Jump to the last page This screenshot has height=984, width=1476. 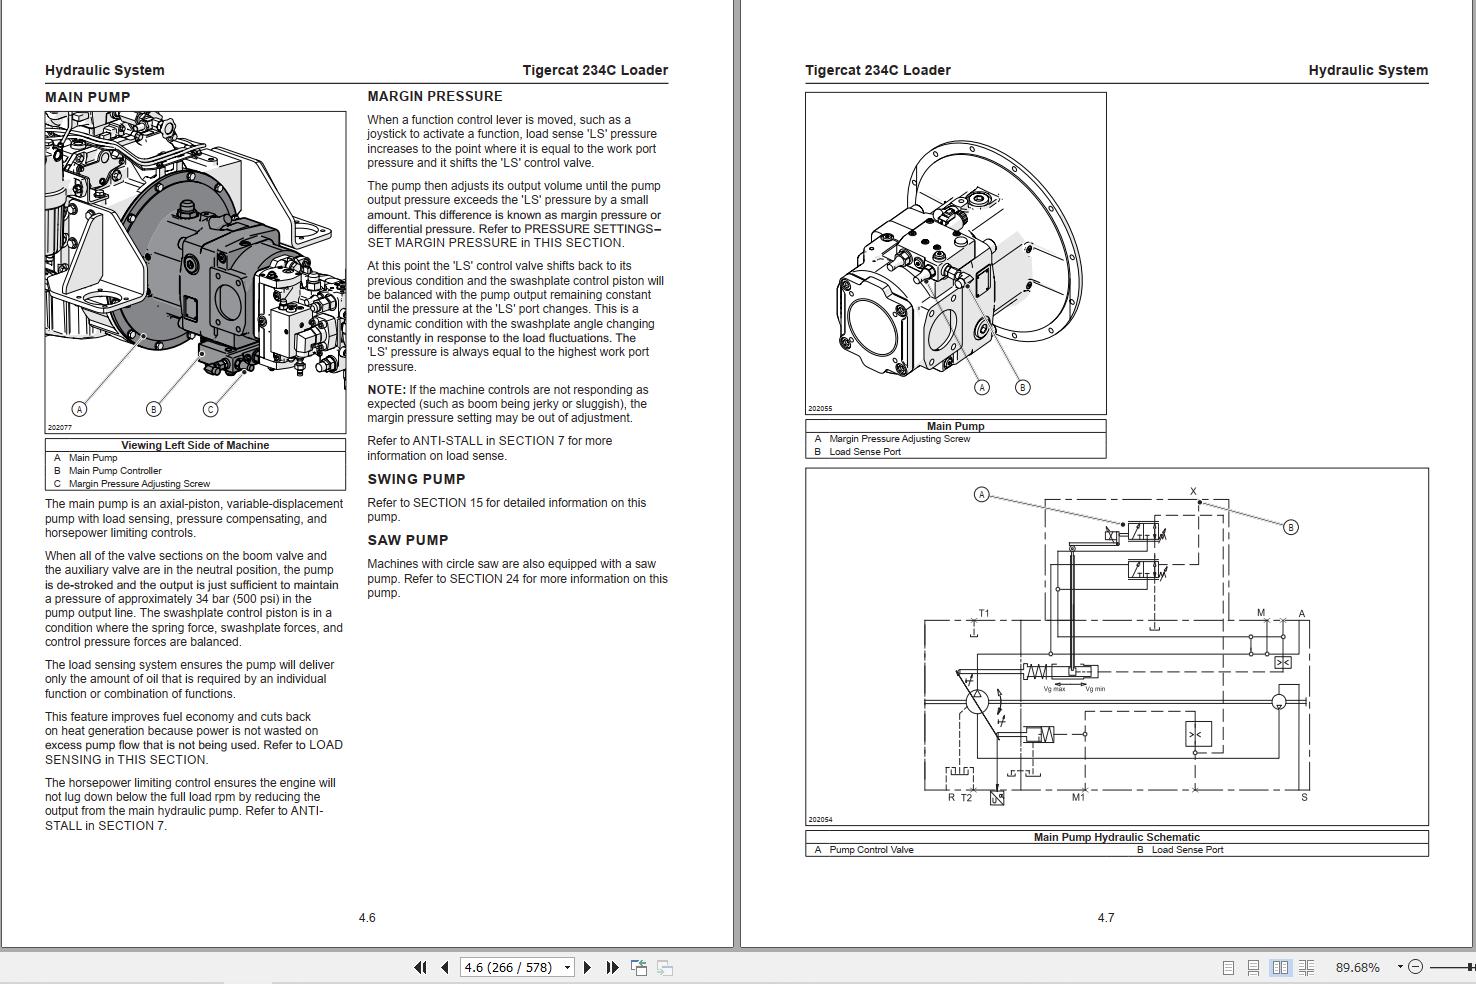tap(613, 967)
